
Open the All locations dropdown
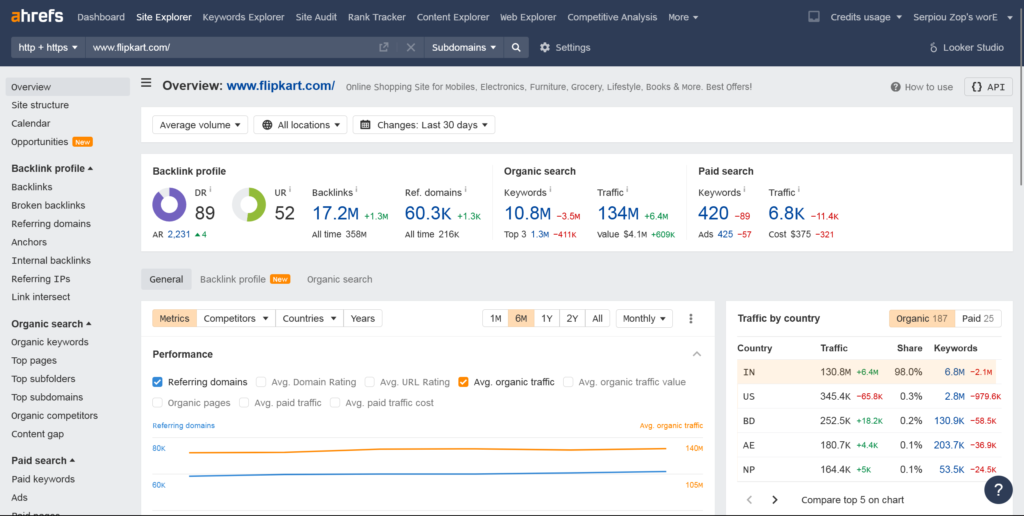(x=300, y=125)
